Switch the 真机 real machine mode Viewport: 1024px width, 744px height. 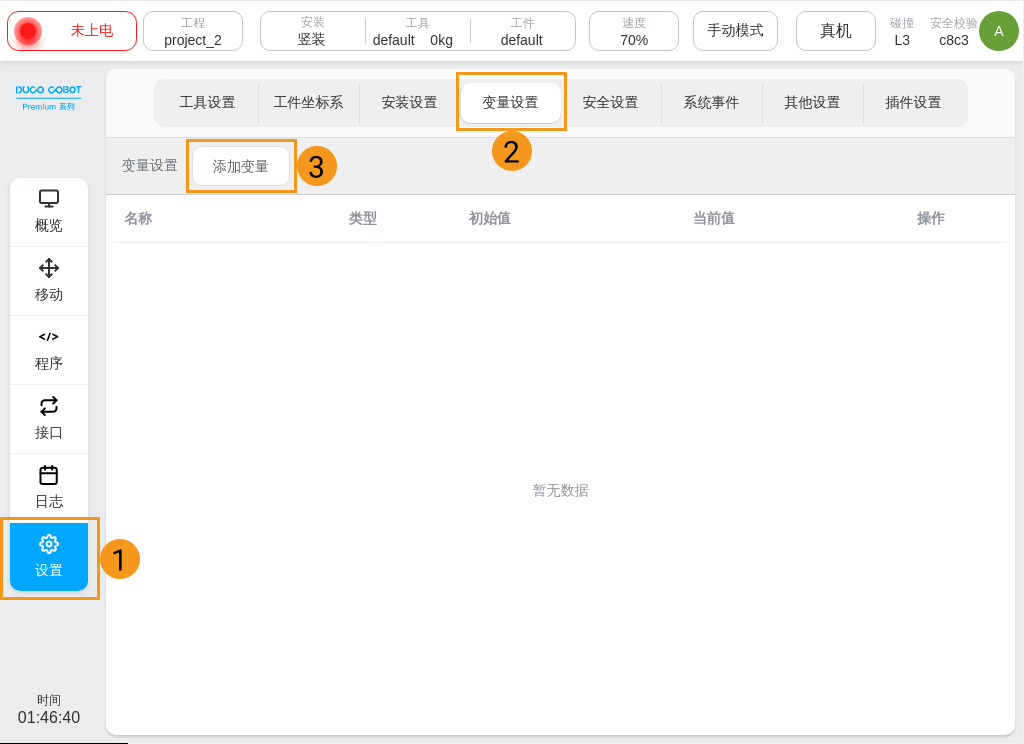(x=835, y=31)
